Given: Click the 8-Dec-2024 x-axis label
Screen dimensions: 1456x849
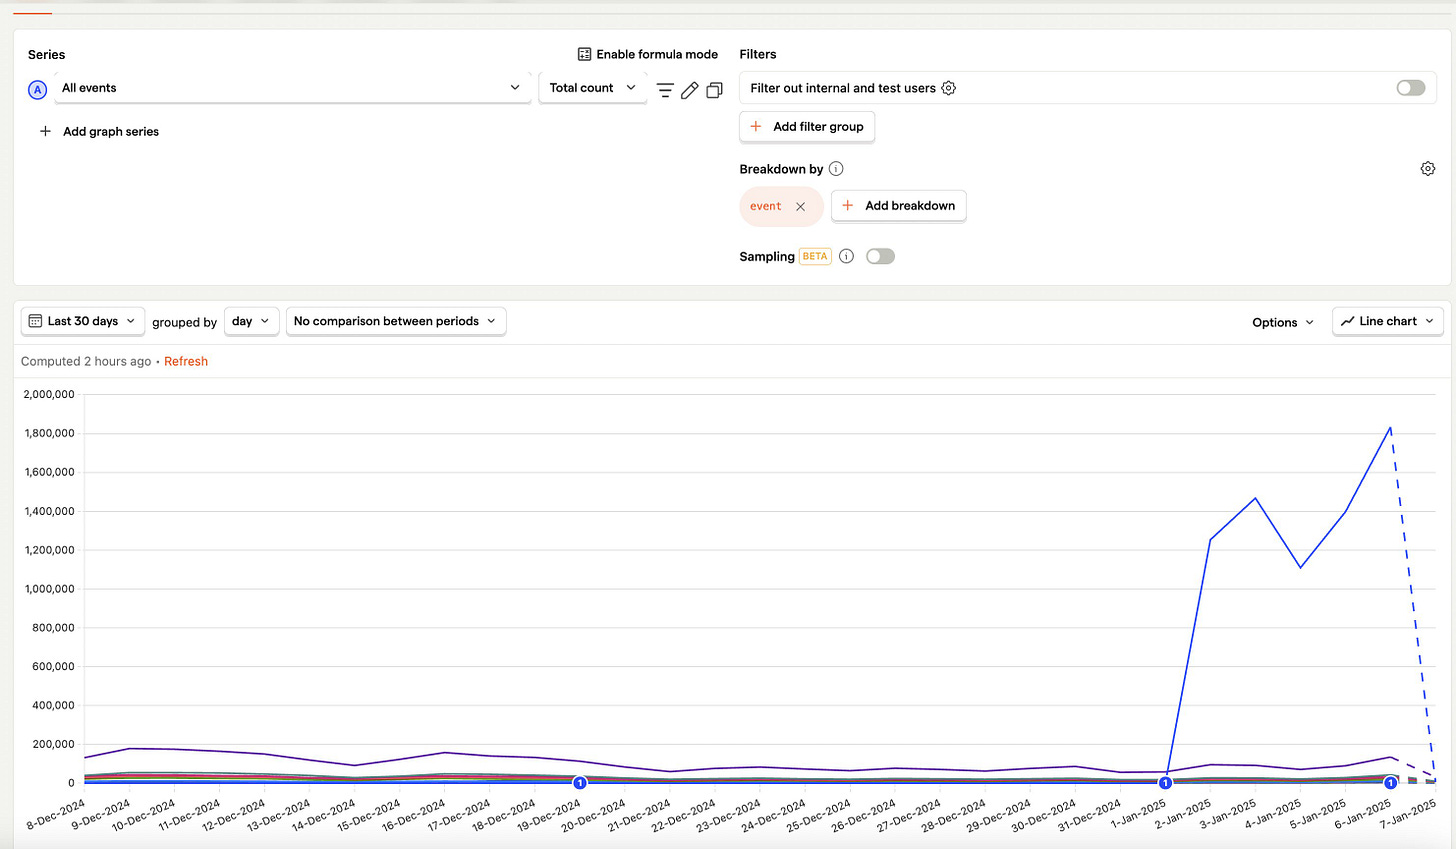Looking at the screenshot, I should click(57, 815).
